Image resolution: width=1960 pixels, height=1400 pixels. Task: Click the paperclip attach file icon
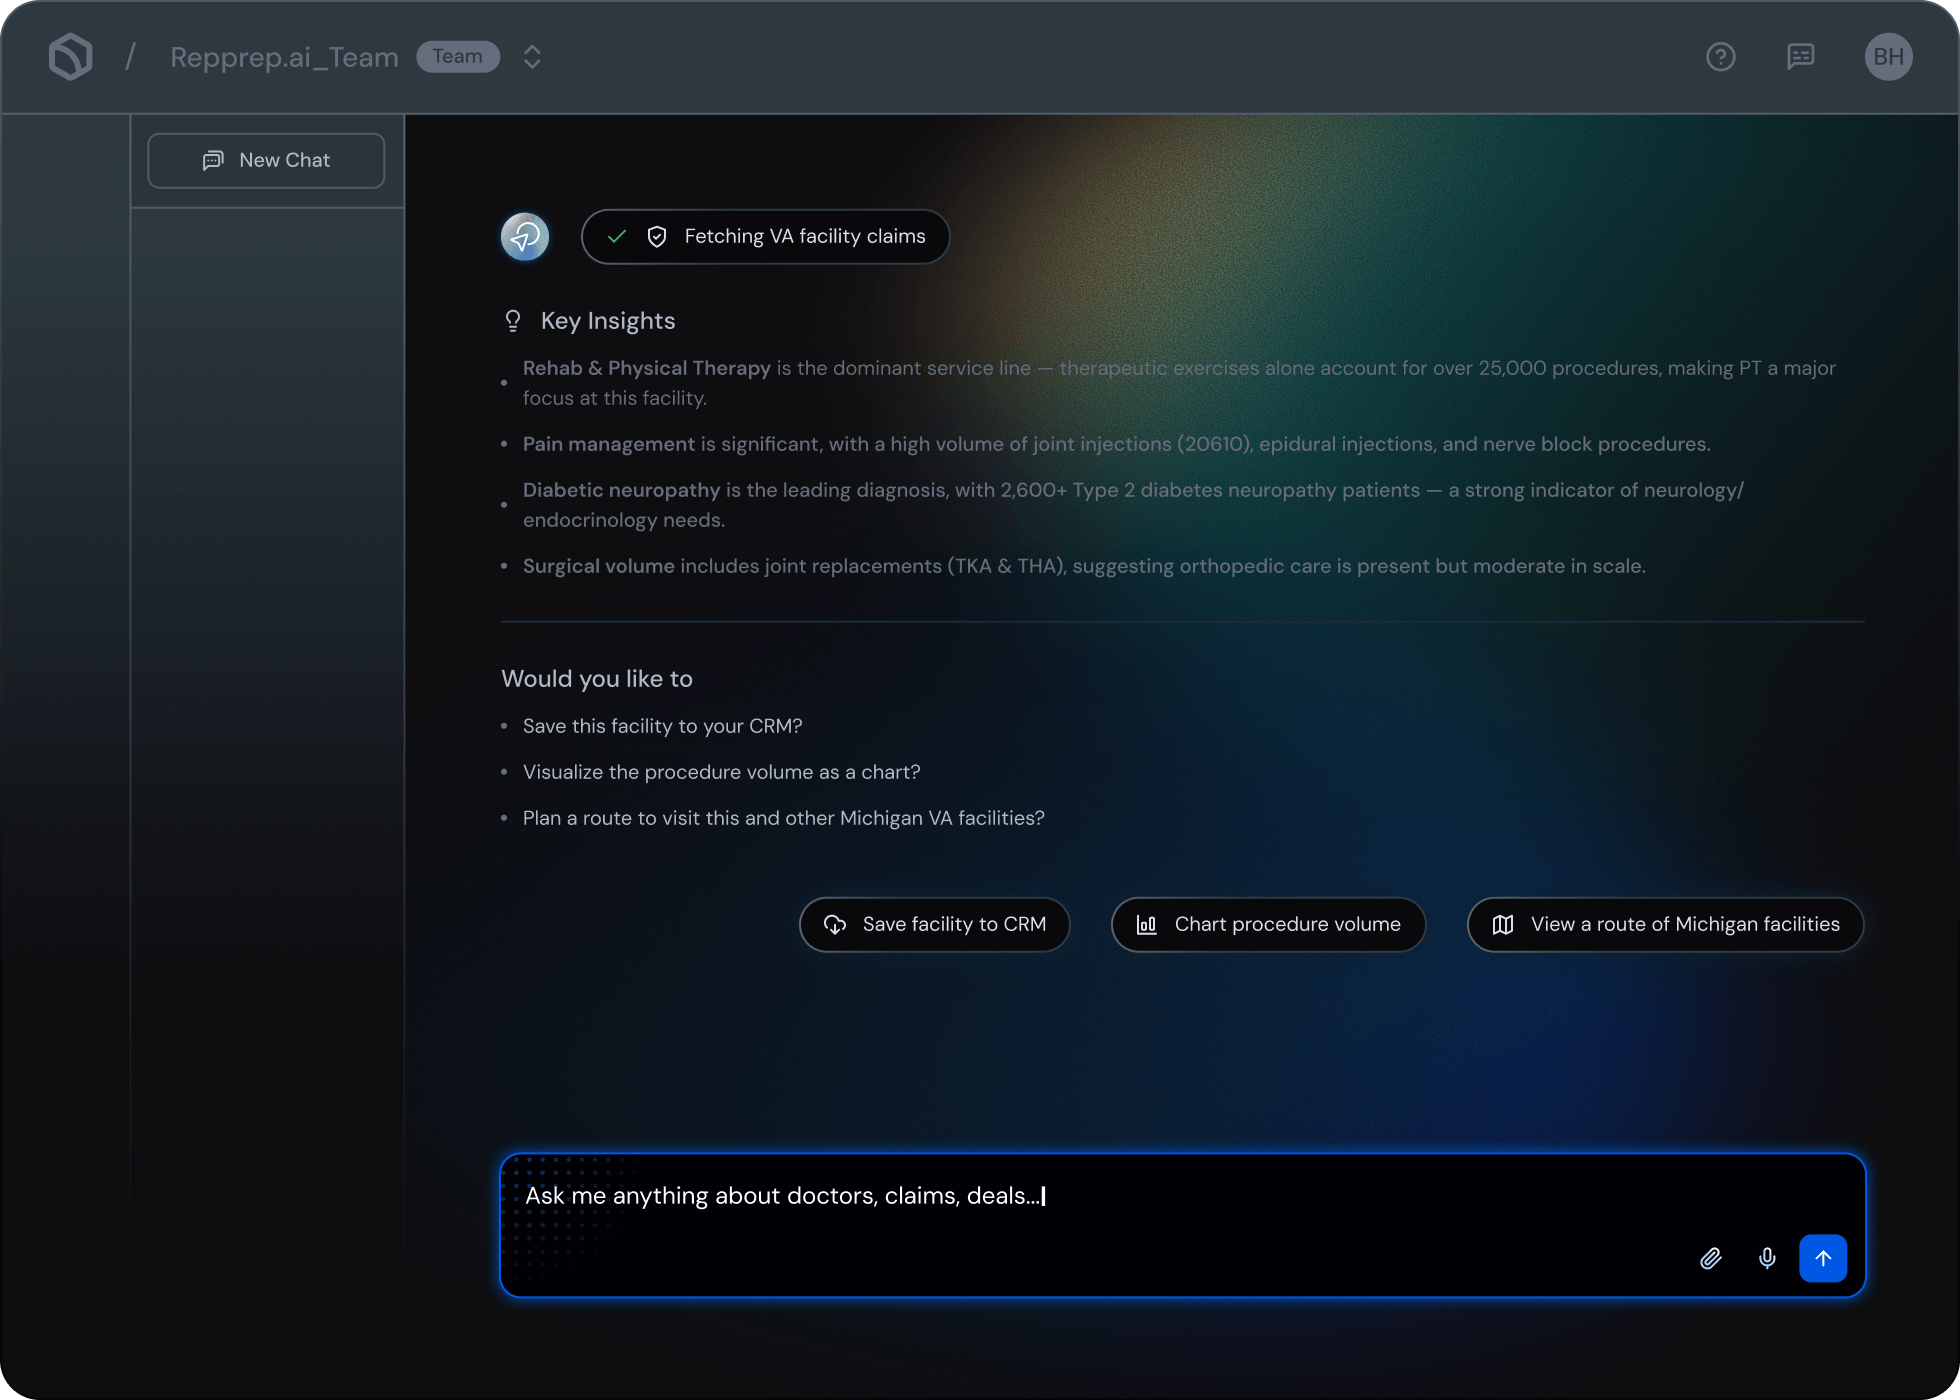coord(1711,1258)
